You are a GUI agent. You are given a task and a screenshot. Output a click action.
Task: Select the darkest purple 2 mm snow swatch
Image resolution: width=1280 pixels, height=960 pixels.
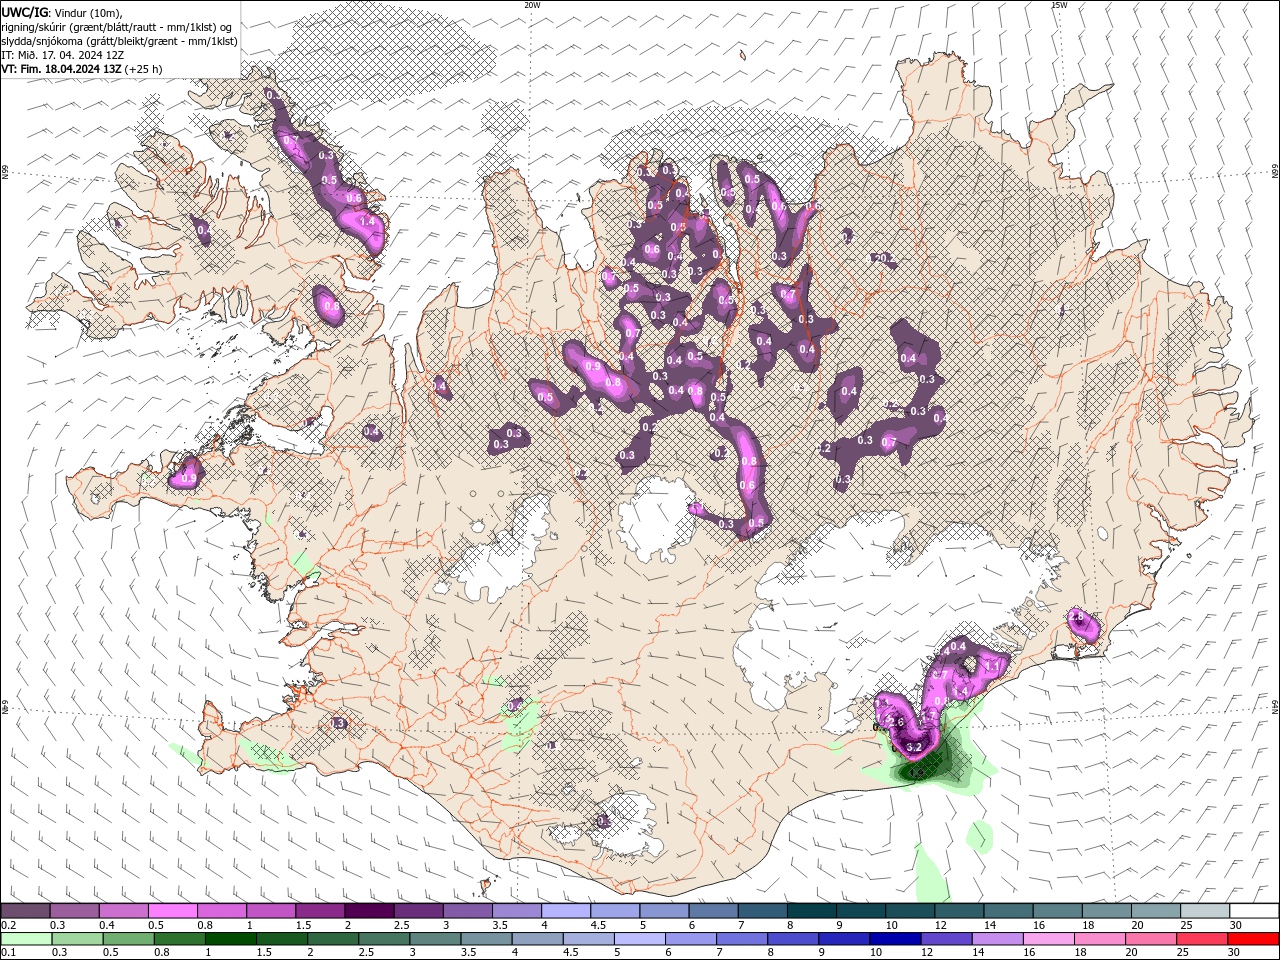[369, 911]
